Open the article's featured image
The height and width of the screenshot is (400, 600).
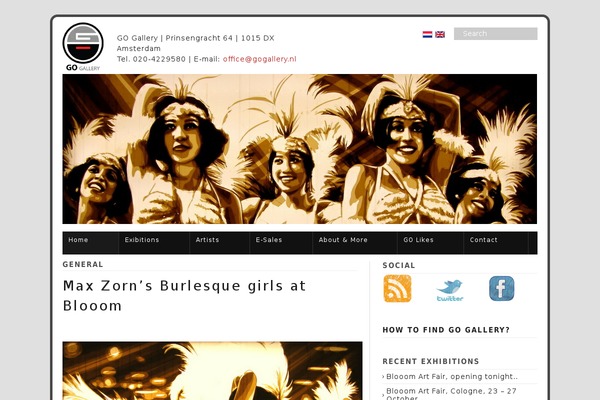point(212,371)
